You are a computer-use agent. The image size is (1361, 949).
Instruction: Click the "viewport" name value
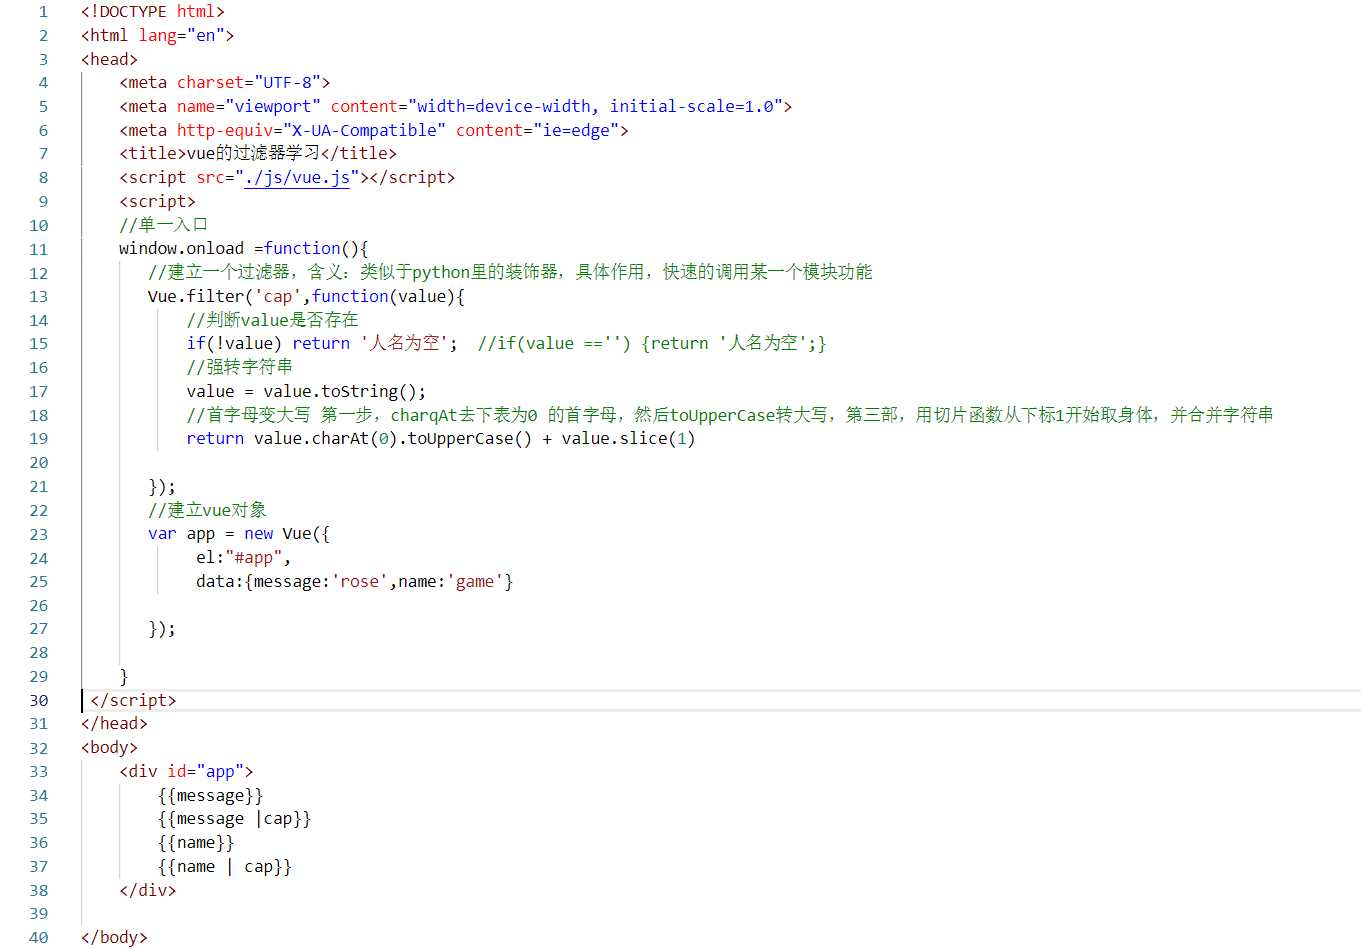[x=273, y=106]
